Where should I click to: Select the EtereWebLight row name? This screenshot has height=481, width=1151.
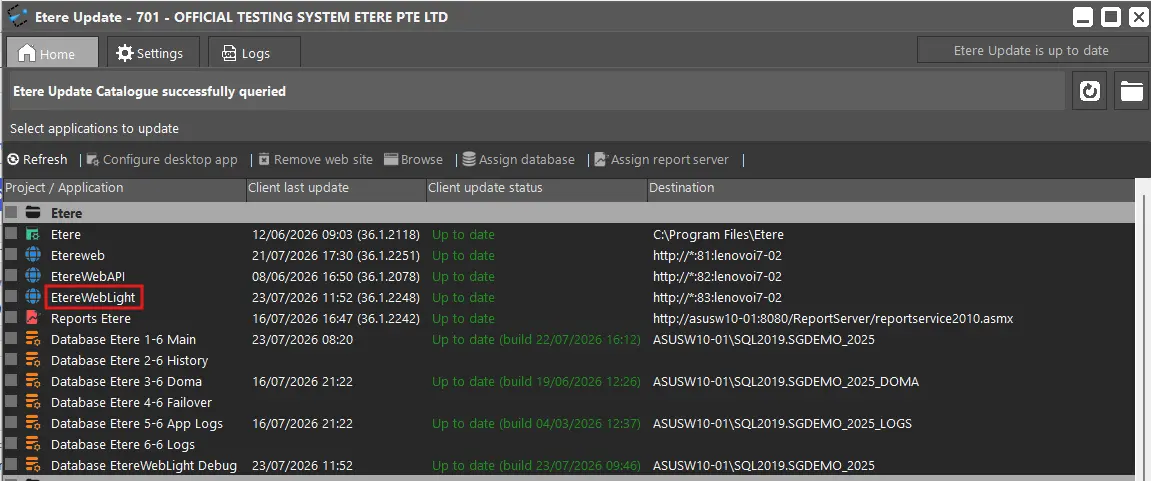[x=93, y=297]
